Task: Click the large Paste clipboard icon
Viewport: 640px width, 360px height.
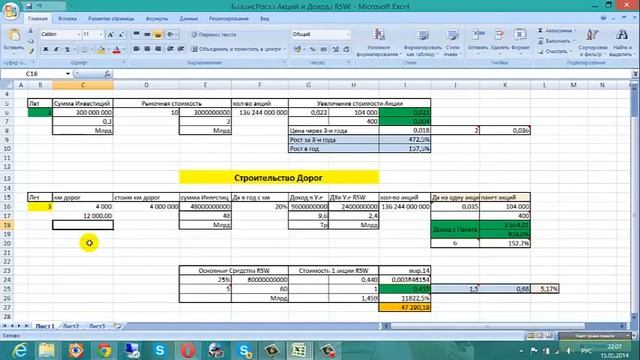Action: (x=14, y=36)
